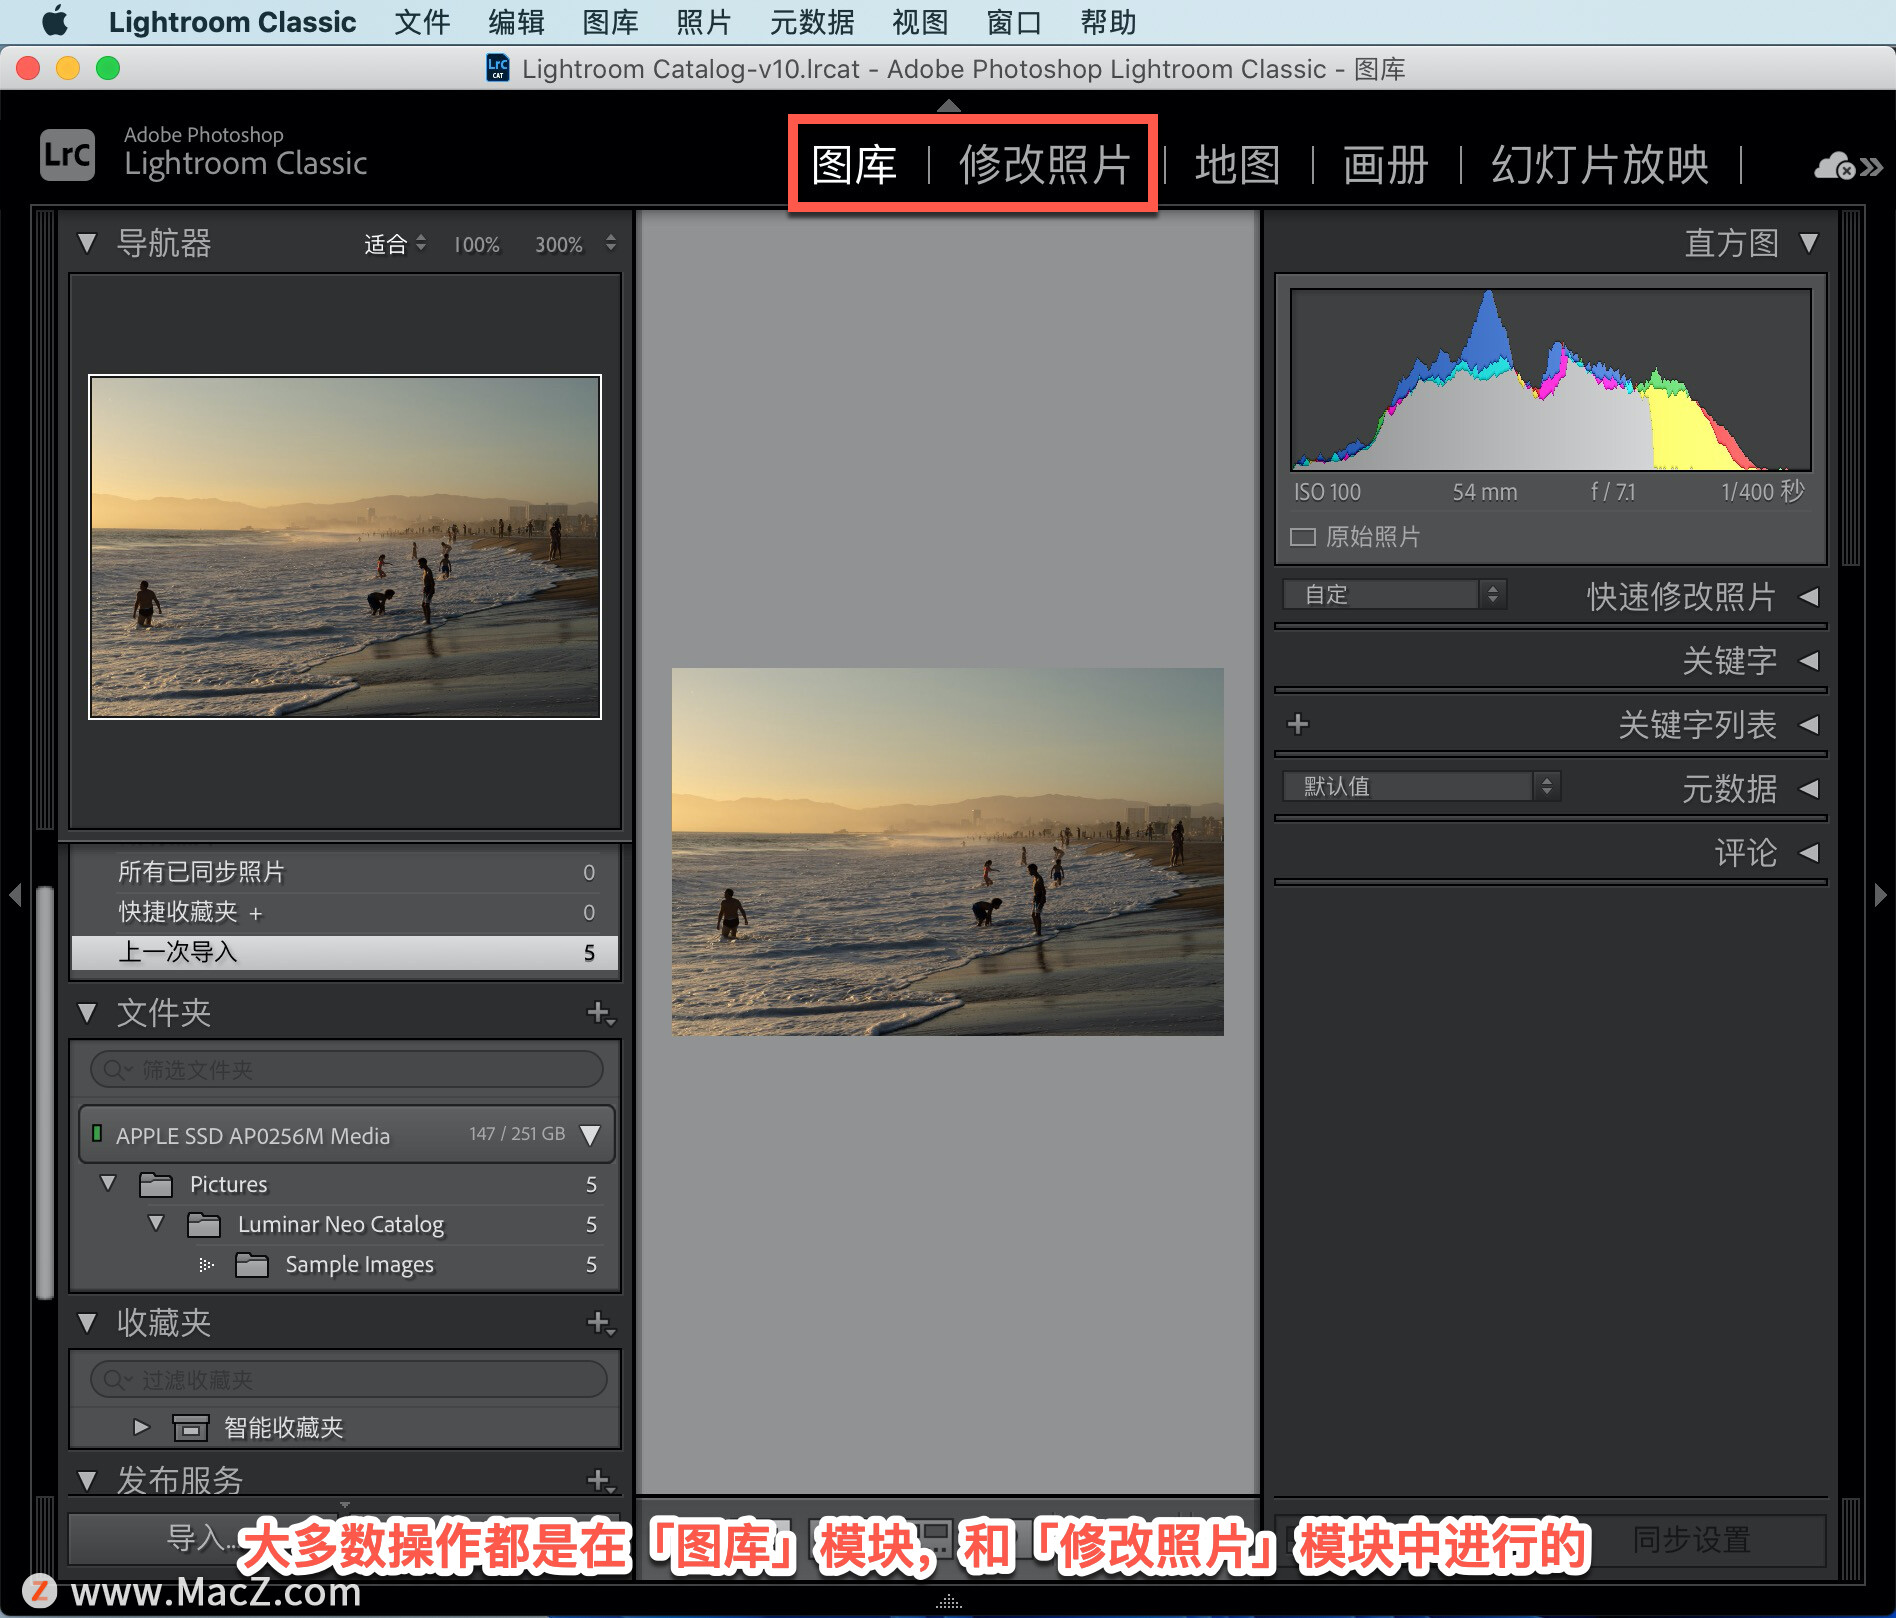Hide the left panel with edge arrow
Screen dimensions: 1896x1618
[x=15, y=894]
